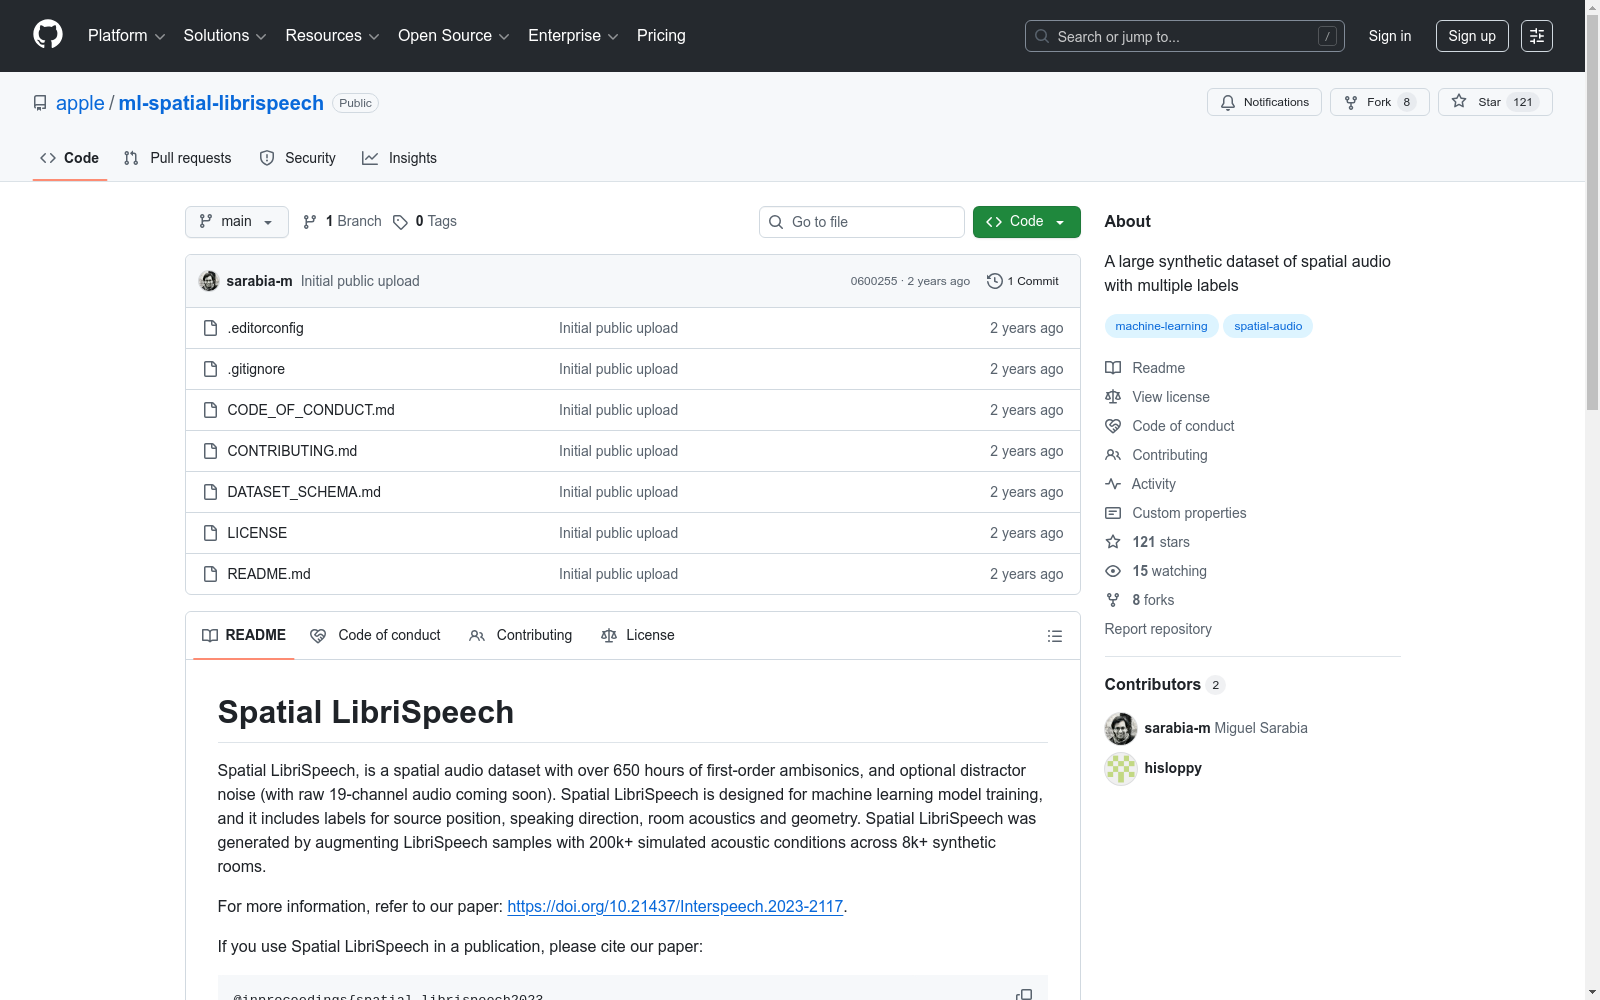Open the CONTRIBUTING.md file
This screenshot has width=1600, height=1000.
pos(292,451)
